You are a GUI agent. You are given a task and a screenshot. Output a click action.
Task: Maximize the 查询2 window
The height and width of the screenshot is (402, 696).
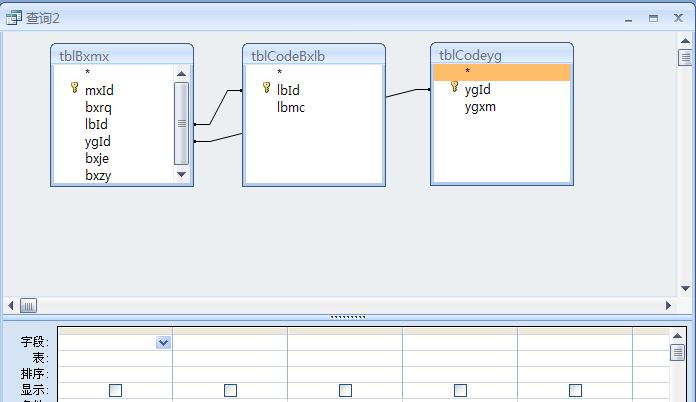(x=653, y=18)
